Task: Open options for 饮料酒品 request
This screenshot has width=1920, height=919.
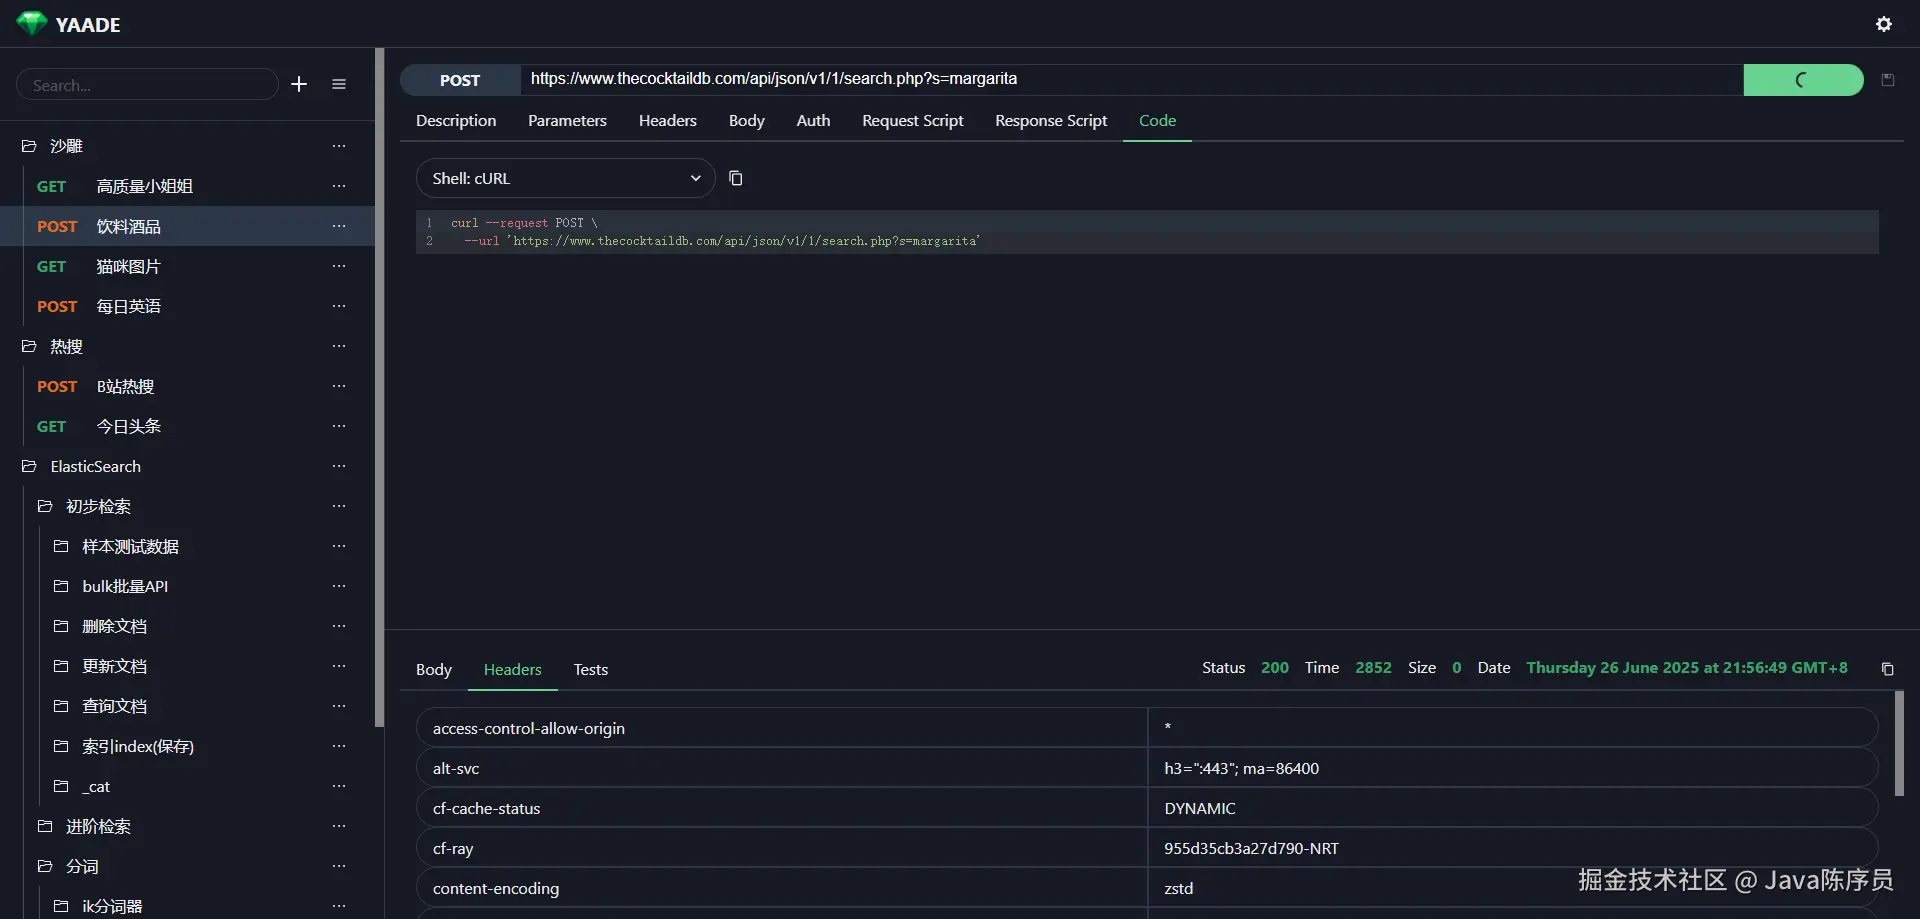Action: 339,226
